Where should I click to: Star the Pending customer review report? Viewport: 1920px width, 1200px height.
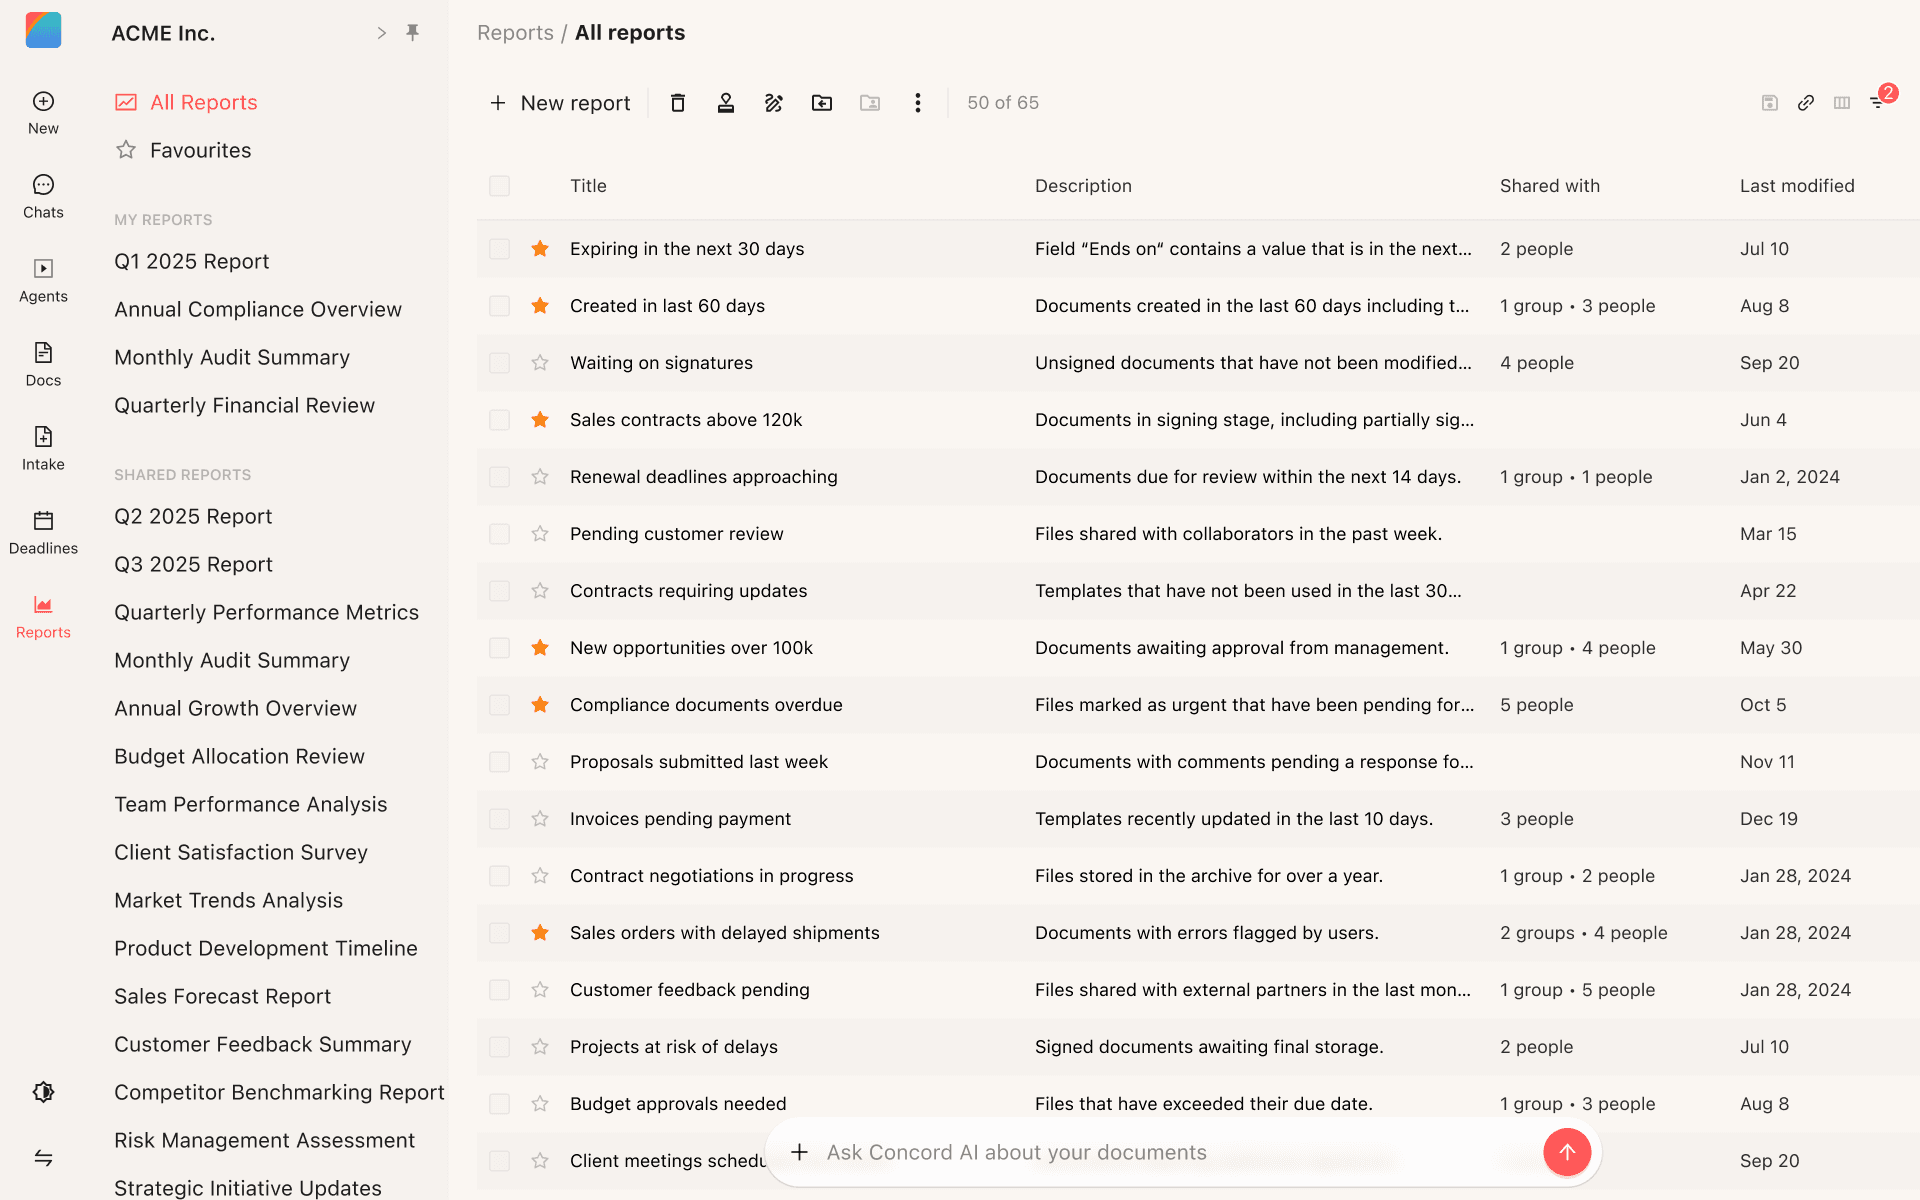coord(540,534)
